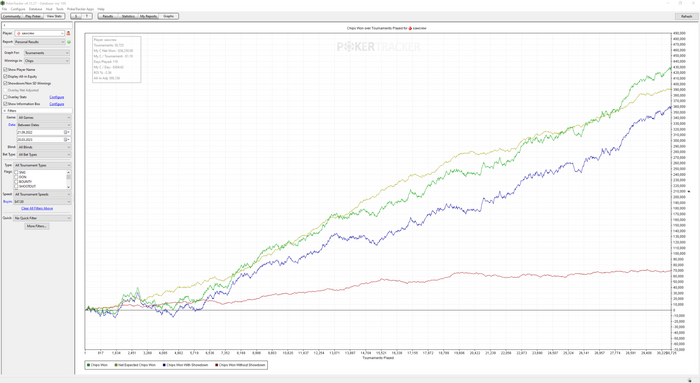Check the SHOOTOUT flag checkbox
This screenshot has height=383, width=700.
point(17,186)
